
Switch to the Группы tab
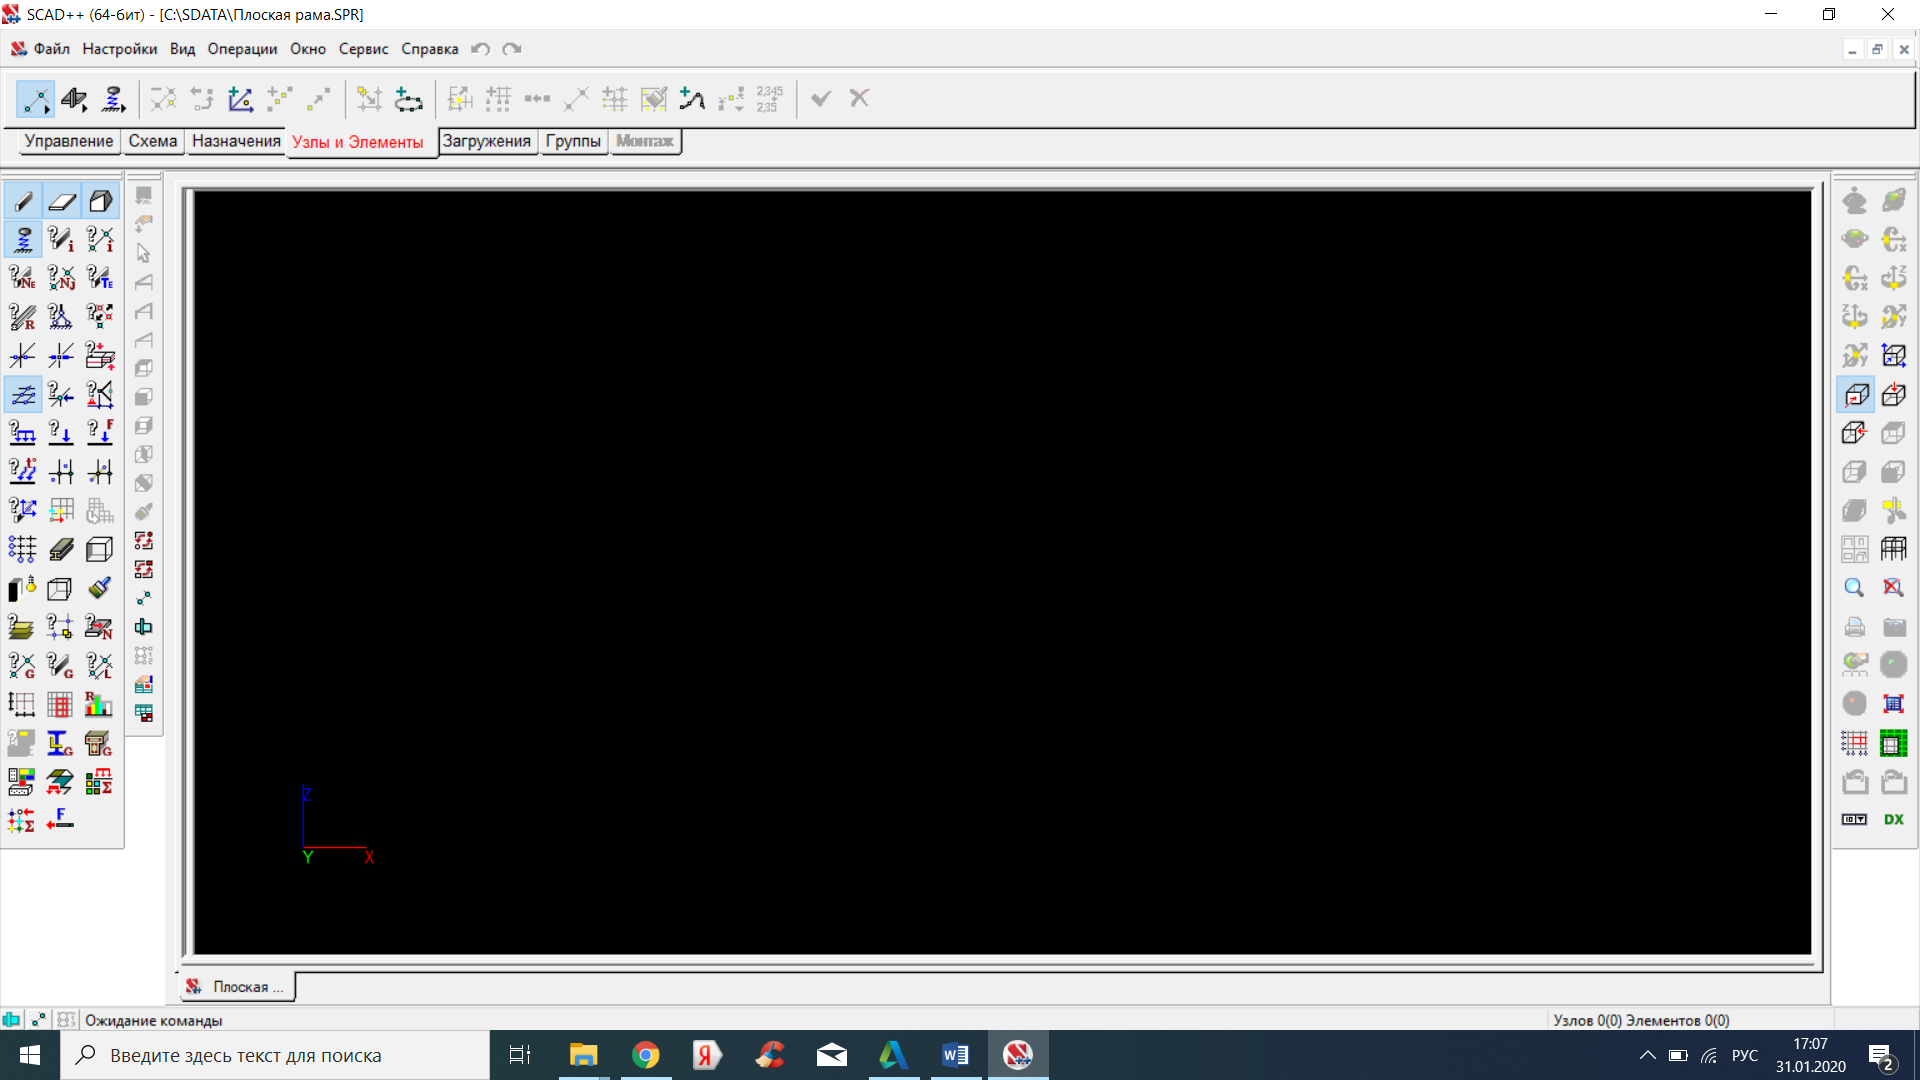click(573, 141)
